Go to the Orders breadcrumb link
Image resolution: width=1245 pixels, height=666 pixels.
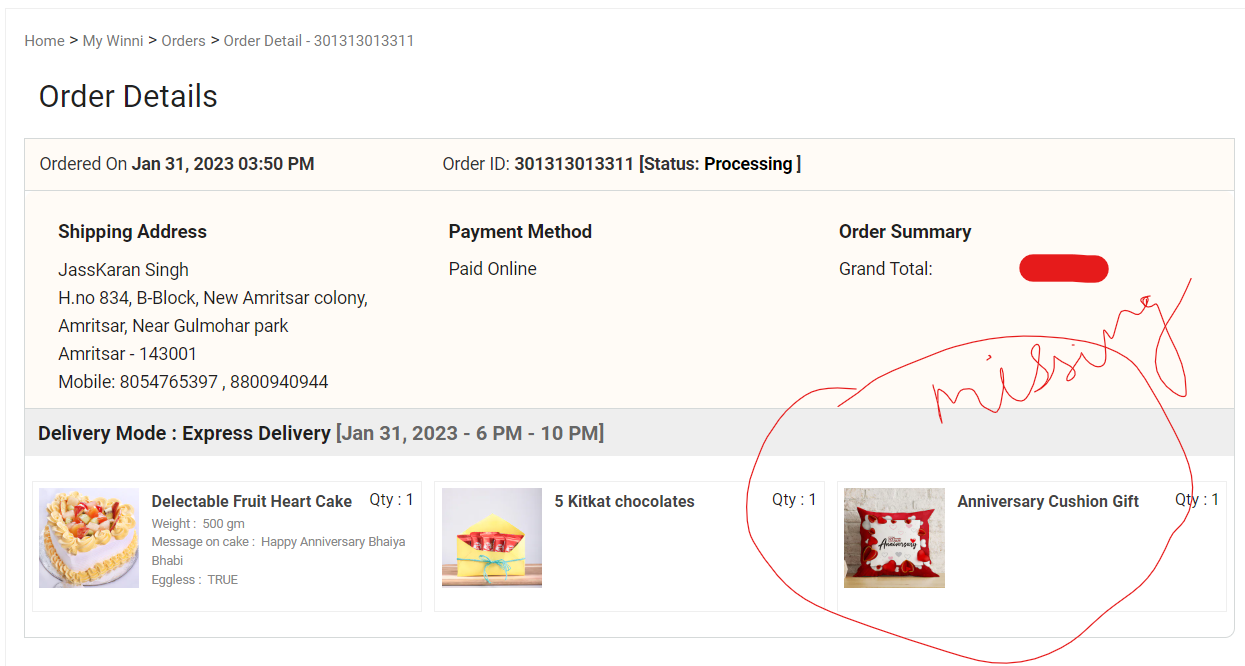point(183,41)
